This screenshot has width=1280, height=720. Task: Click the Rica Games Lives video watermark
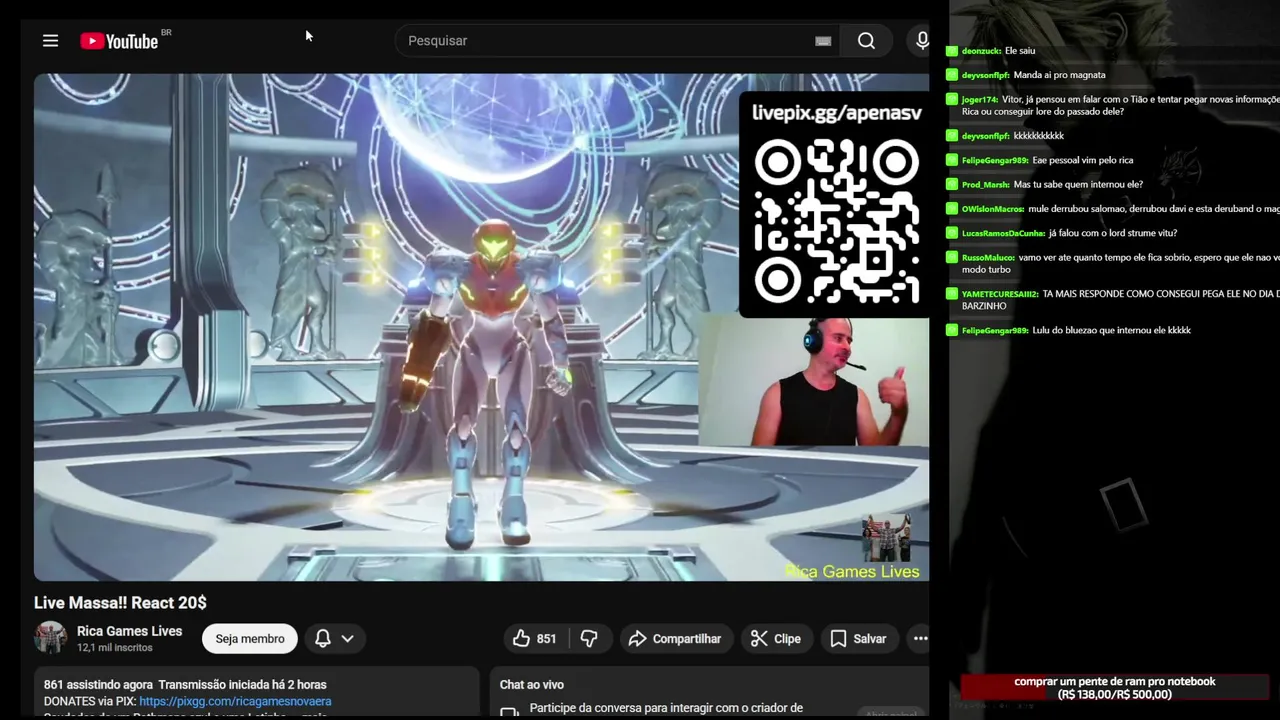click(x=852, y=572)
